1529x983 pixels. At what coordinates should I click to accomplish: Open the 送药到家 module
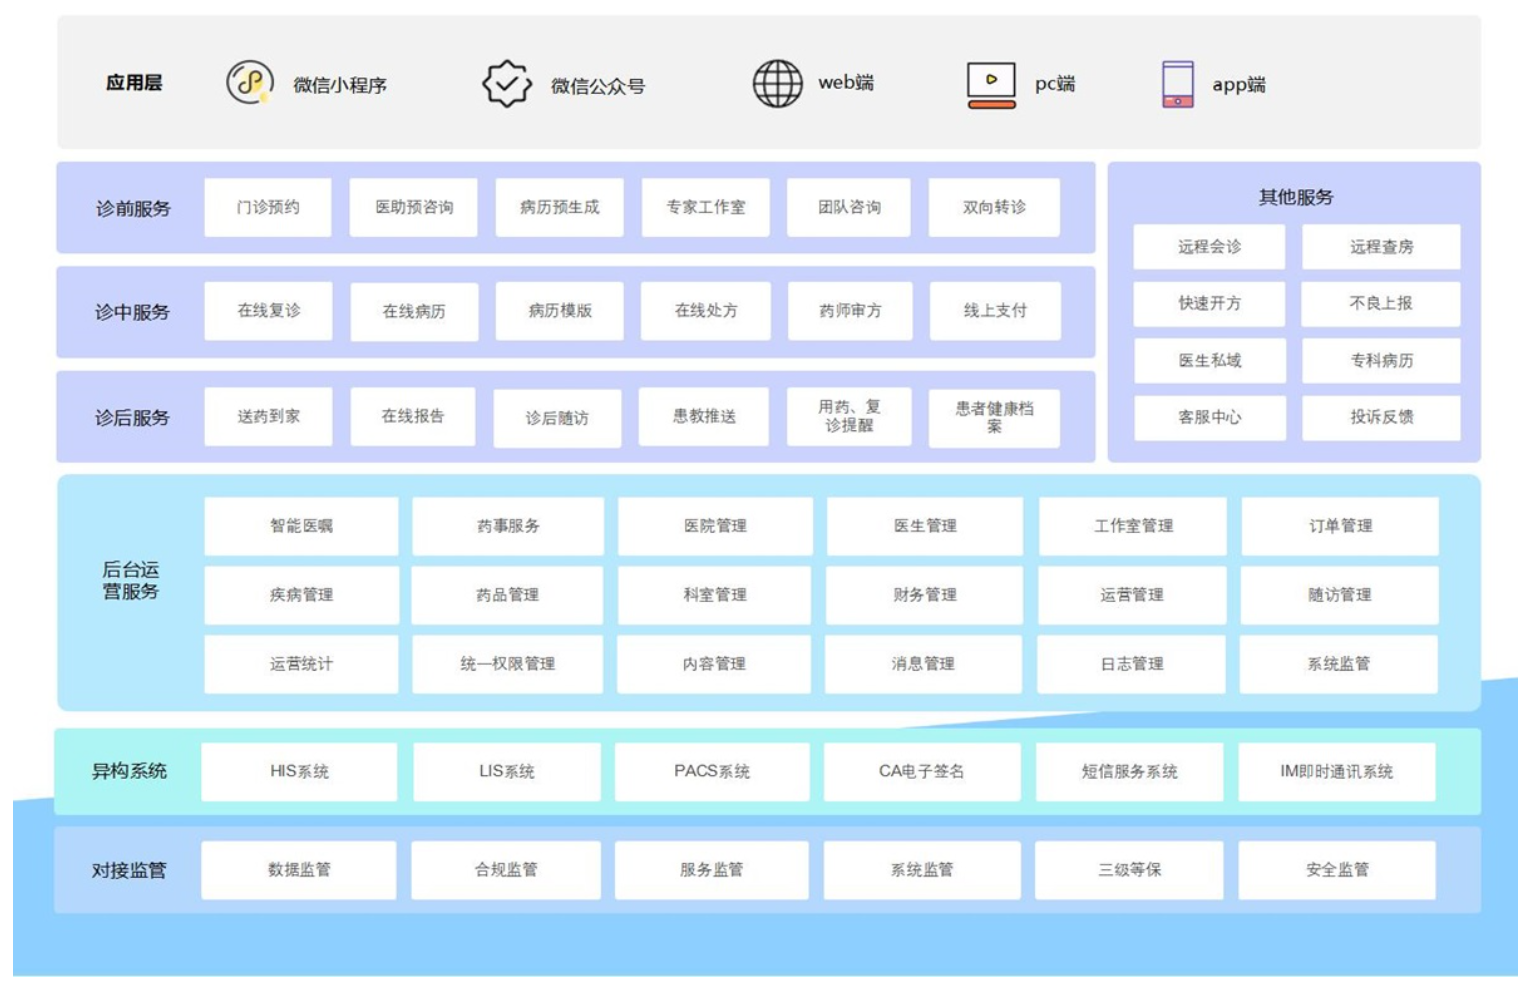coord(268,416)
